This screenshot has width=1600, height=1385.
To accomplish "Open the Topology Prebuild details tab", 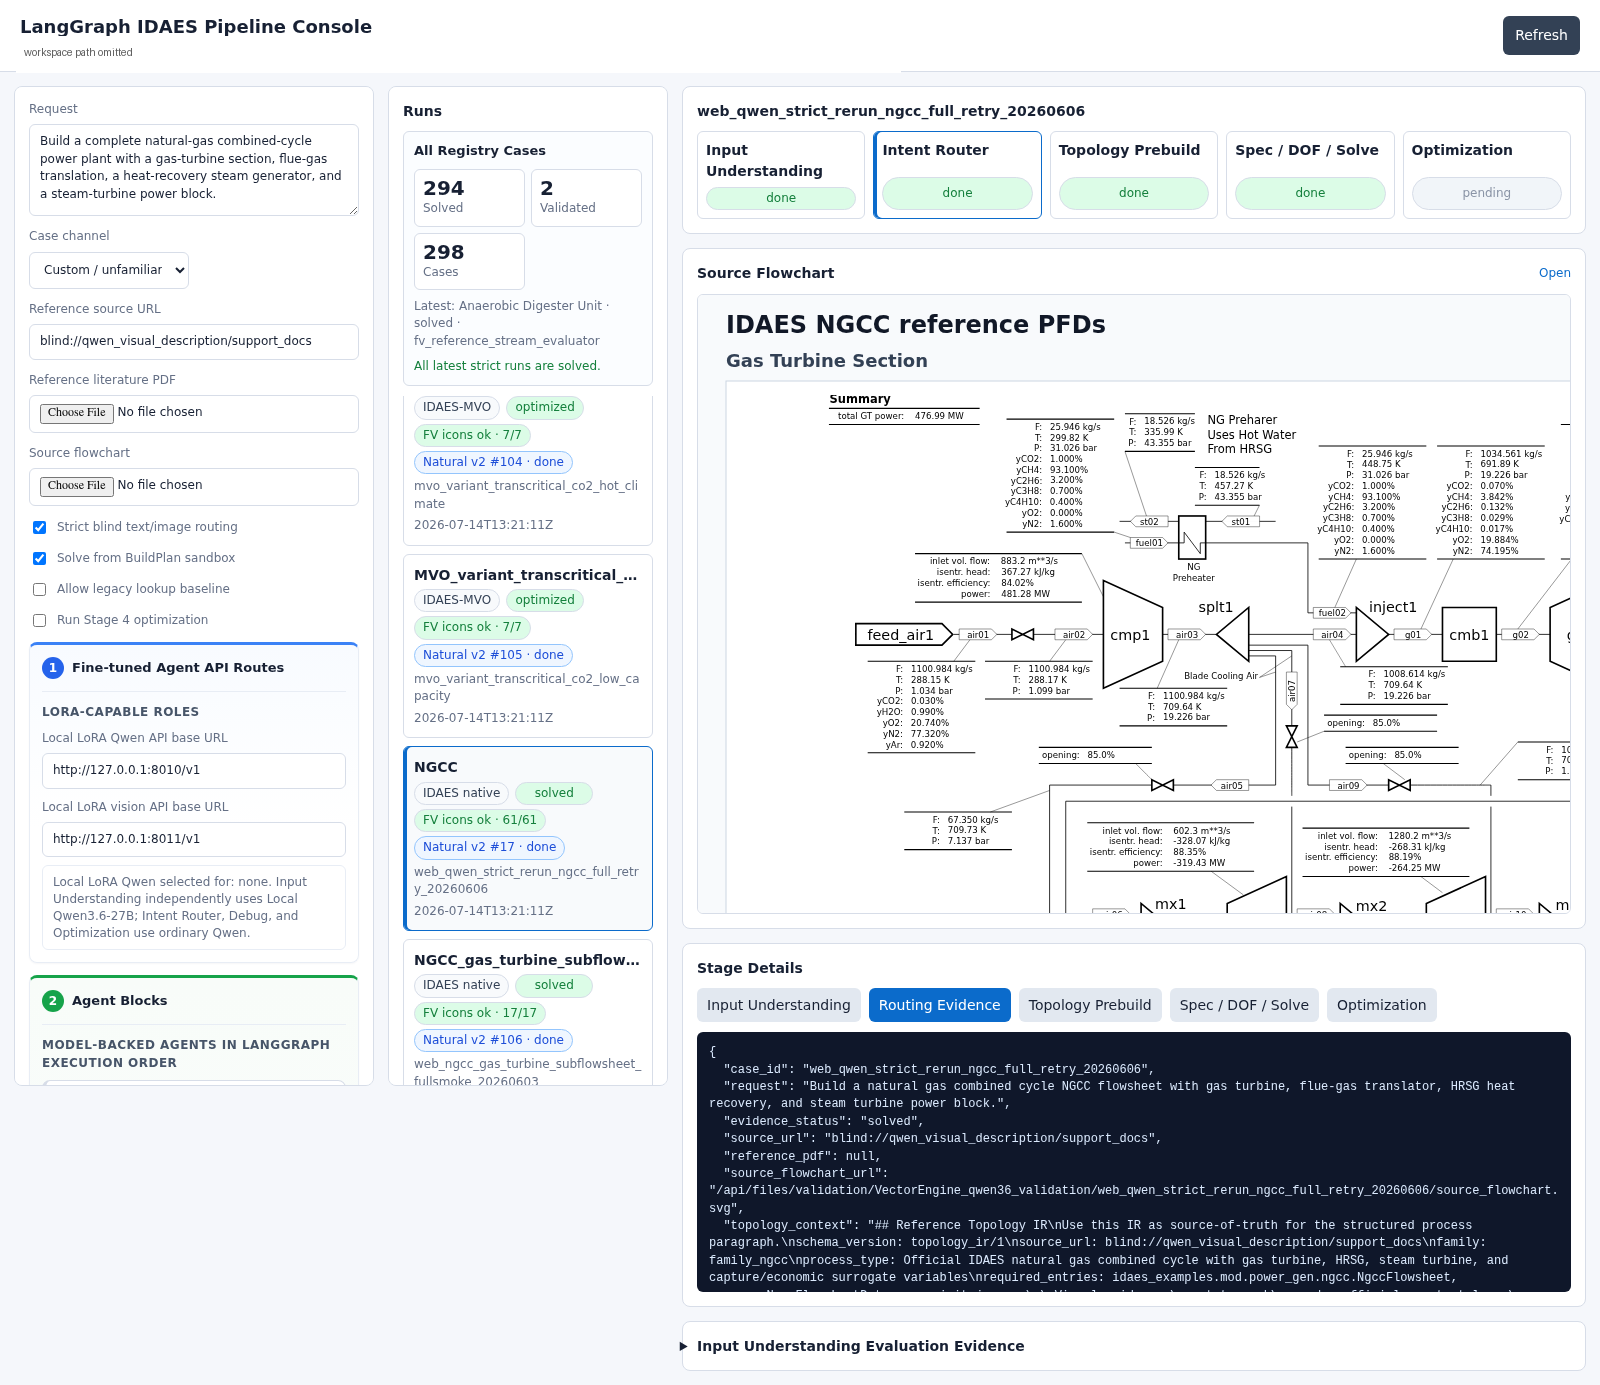I will click(x=1090, y=1005).
